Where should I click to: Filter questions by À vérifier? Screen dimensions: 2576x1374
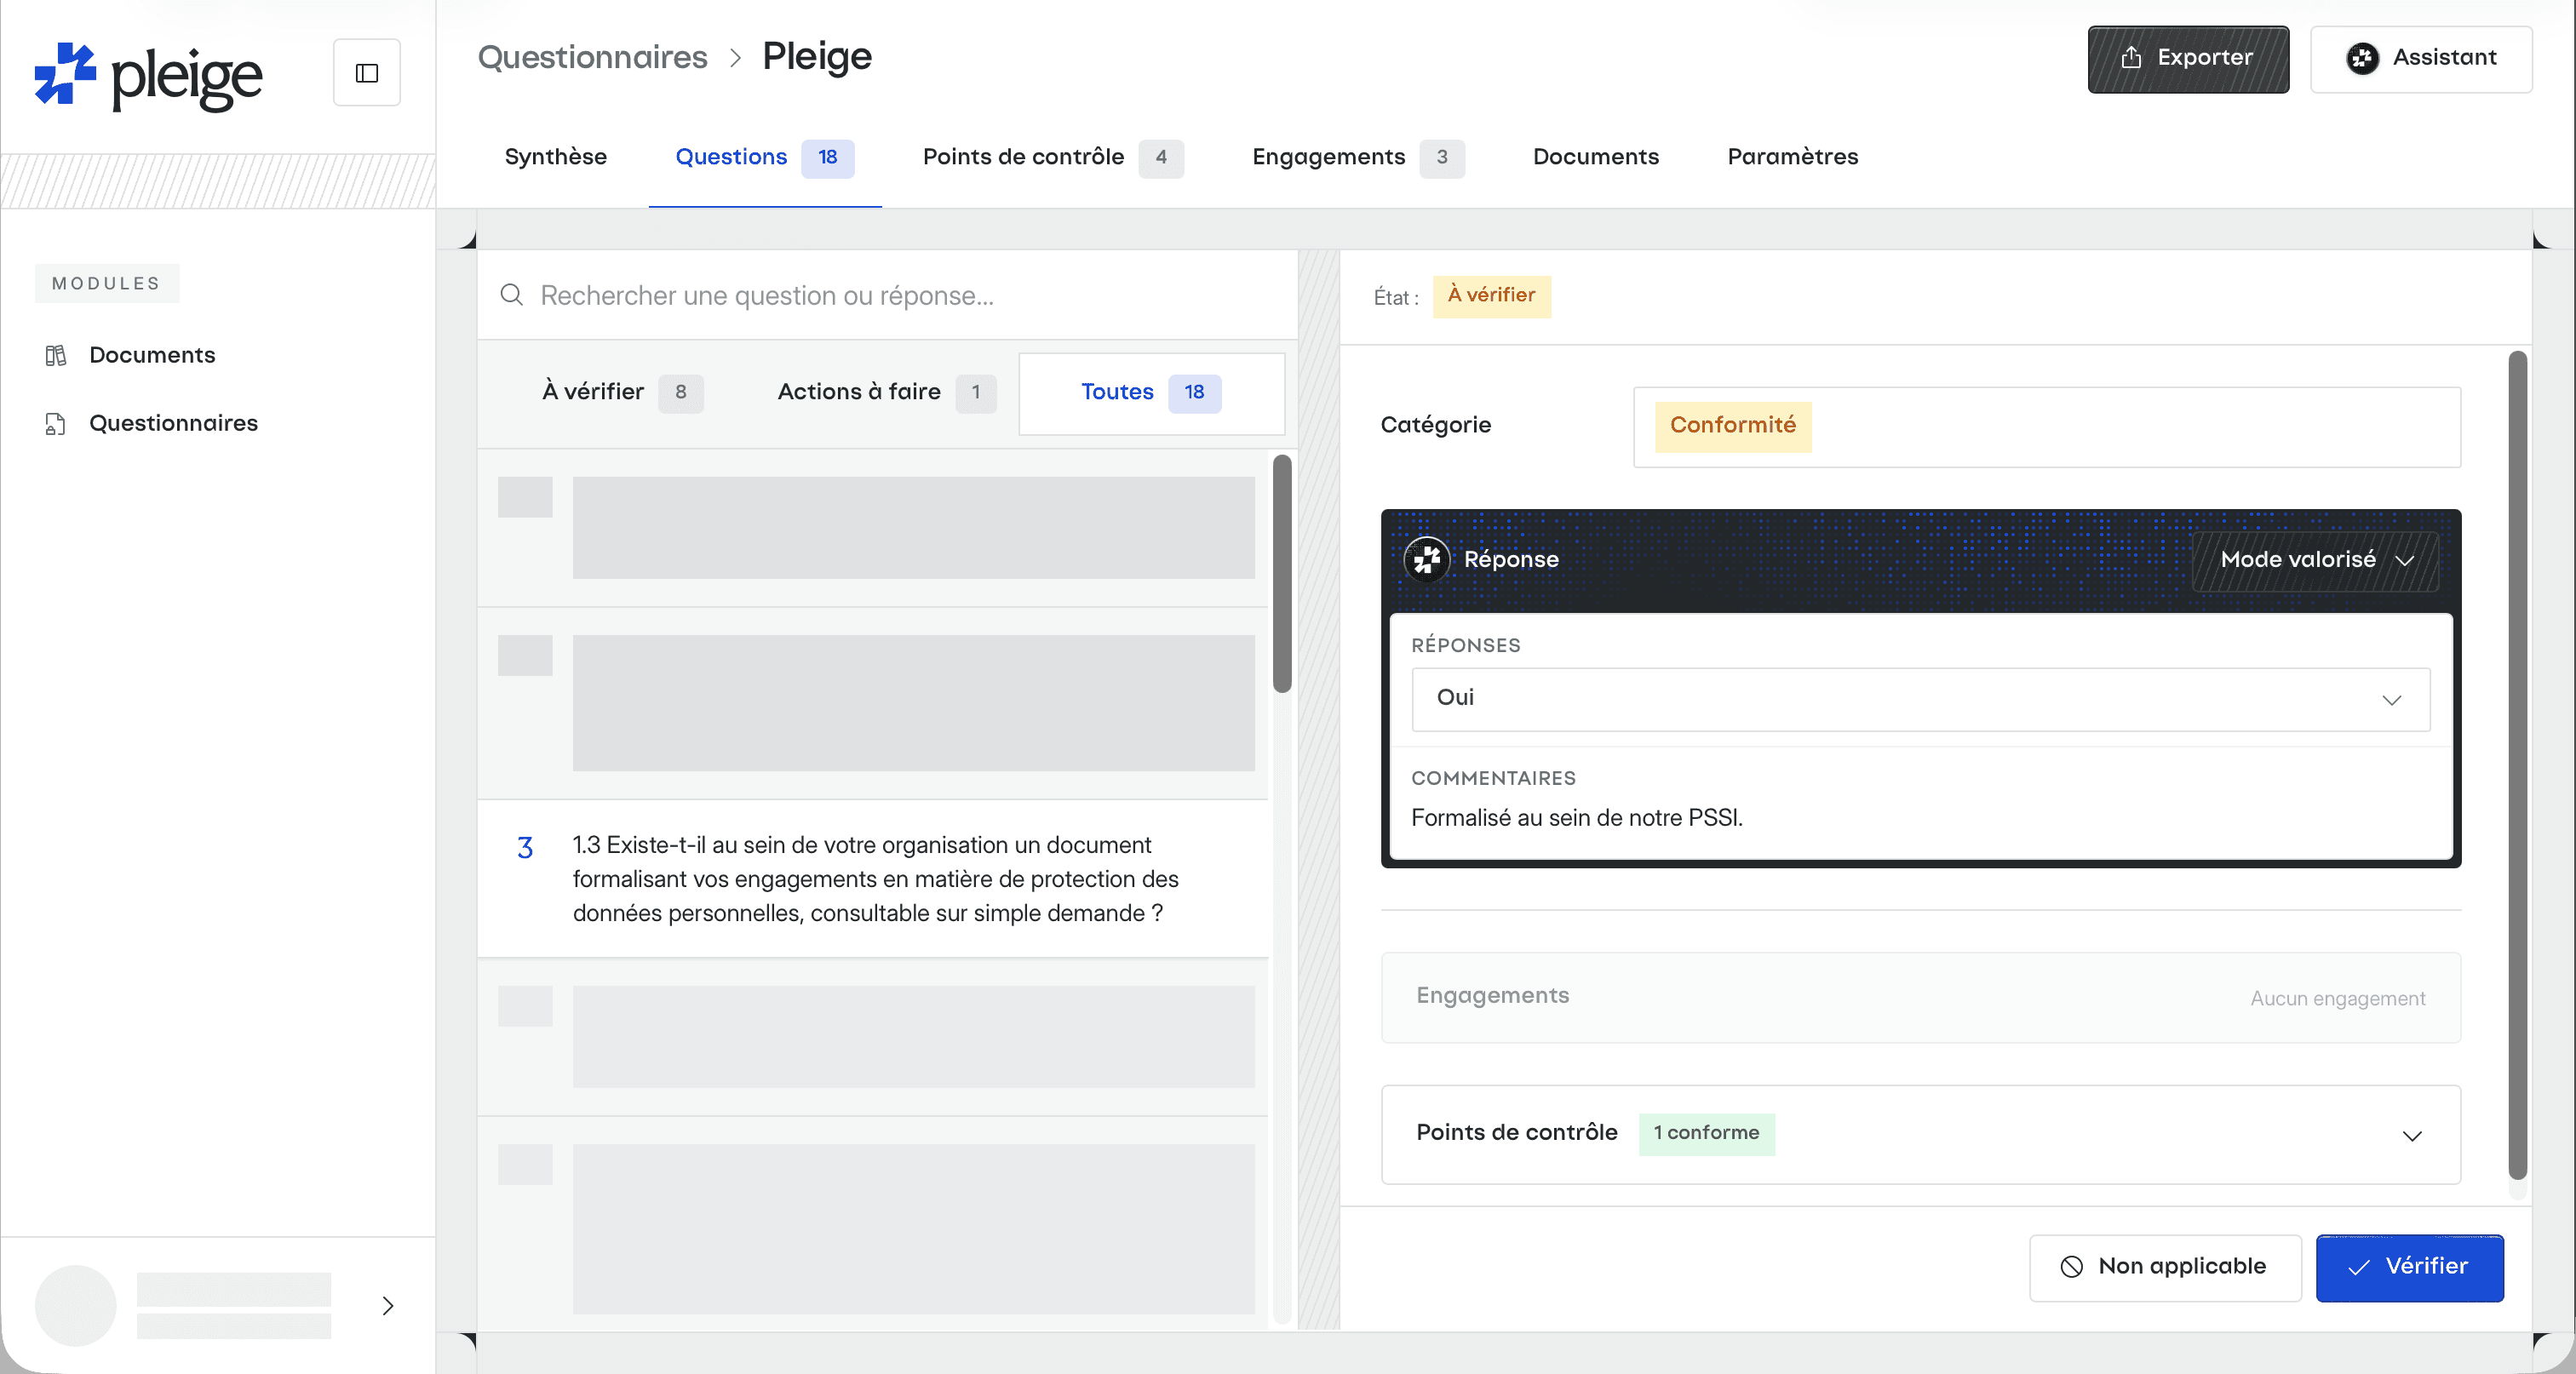[622, 392]
